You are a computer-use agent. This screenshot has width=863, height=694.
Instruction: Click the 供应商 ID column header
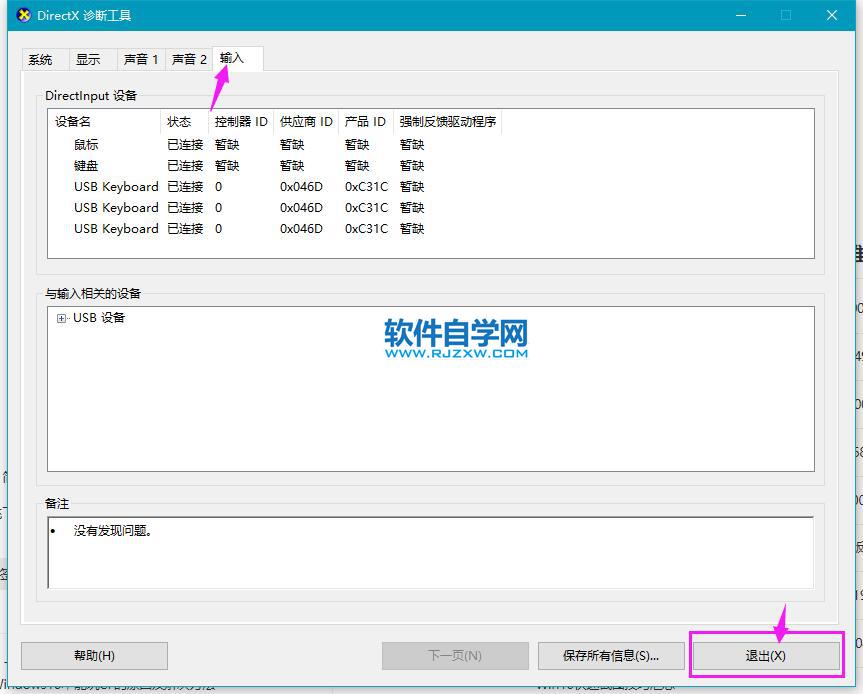tap(306, 121)
